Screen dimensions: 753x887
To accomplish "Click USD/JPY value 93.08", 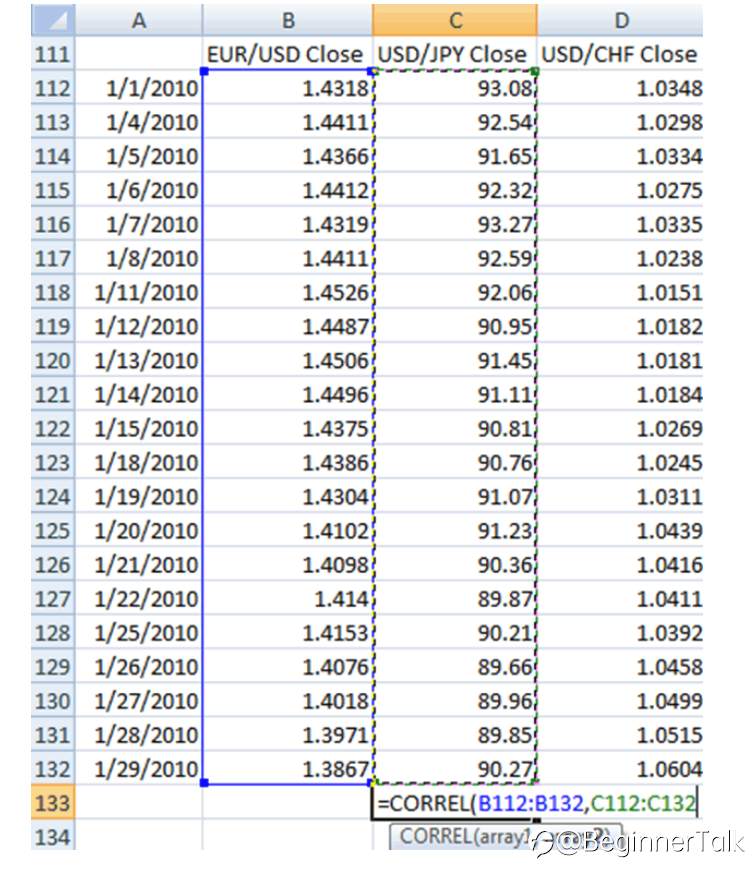I will coord(455,88).
